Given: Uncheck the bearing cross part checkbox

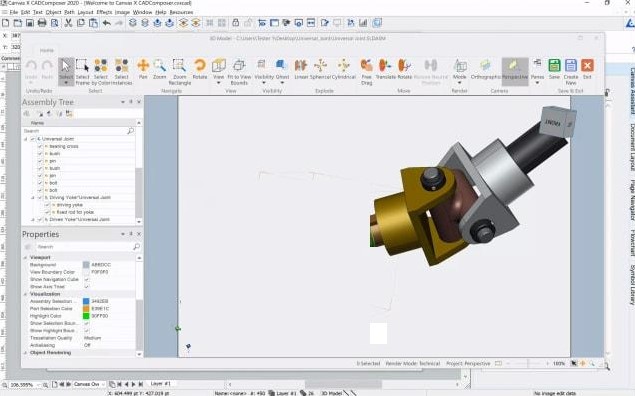Looking at the screenshot, I should pyautogui.click(x=40, y=146).
